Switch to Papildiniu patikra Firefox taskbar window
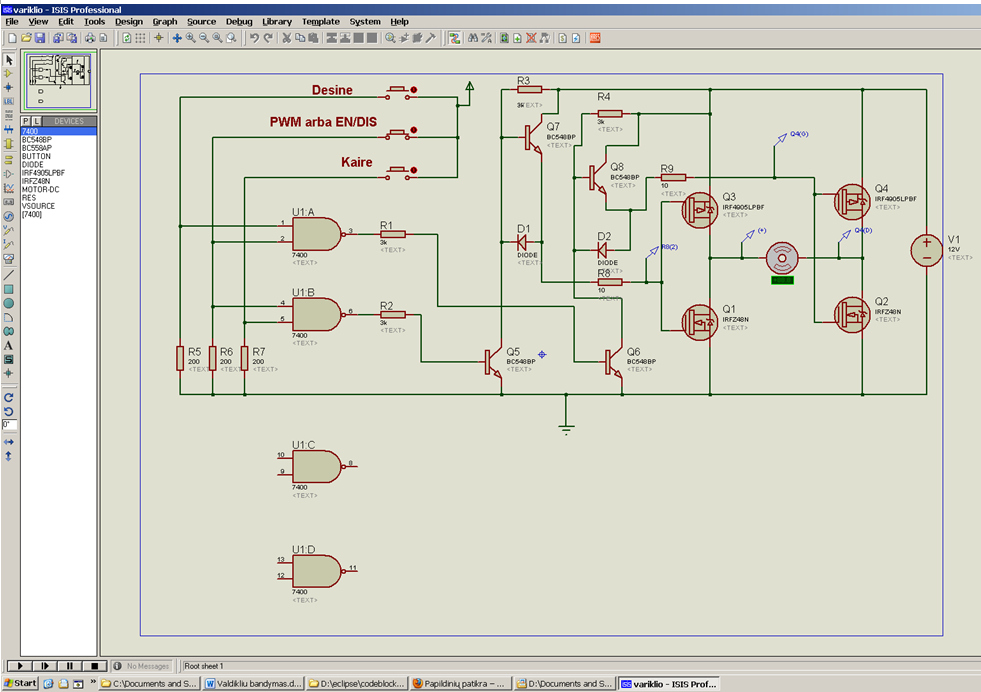The height and width of the screenshot is (692, 981). coord(459,684)
